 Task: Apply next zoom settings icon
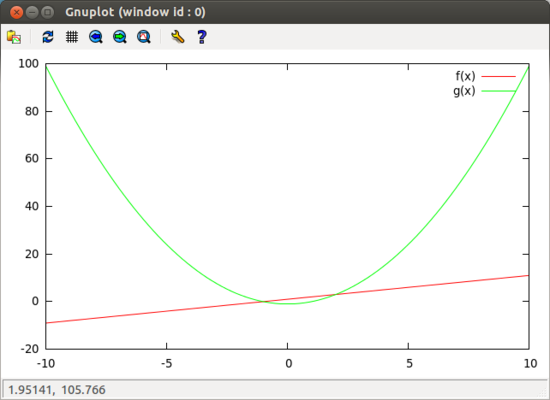[120, 37]
